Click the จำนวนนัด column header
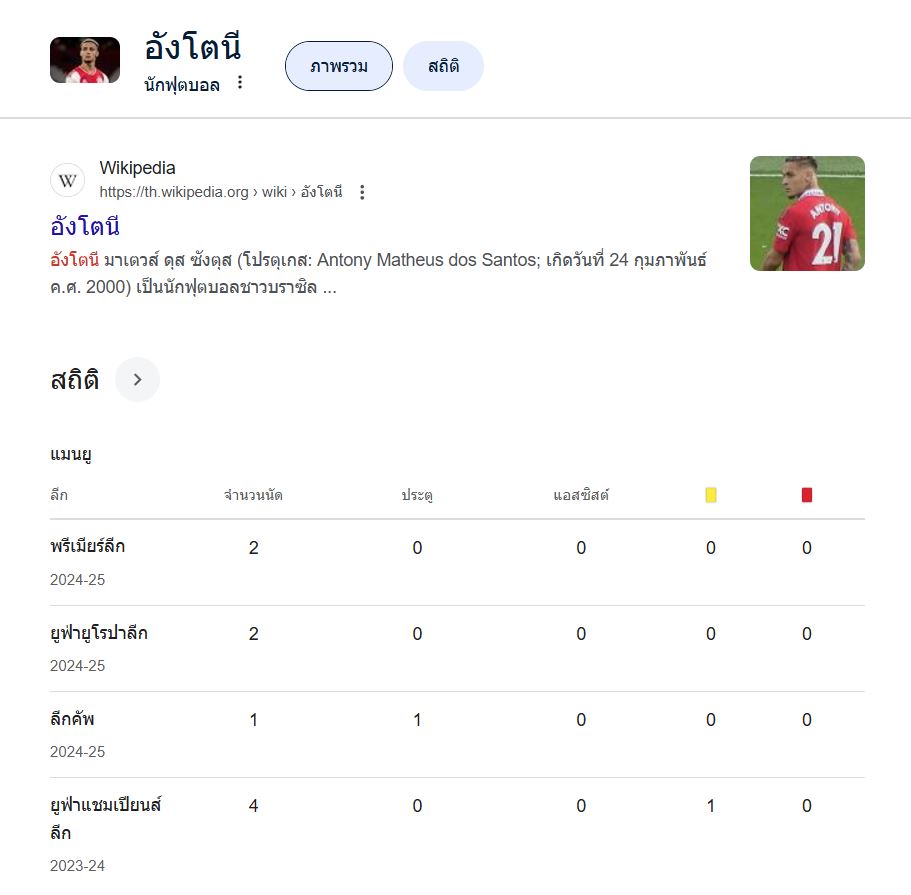The width and height of the screenshot is (911, 895). coord(253,495)
